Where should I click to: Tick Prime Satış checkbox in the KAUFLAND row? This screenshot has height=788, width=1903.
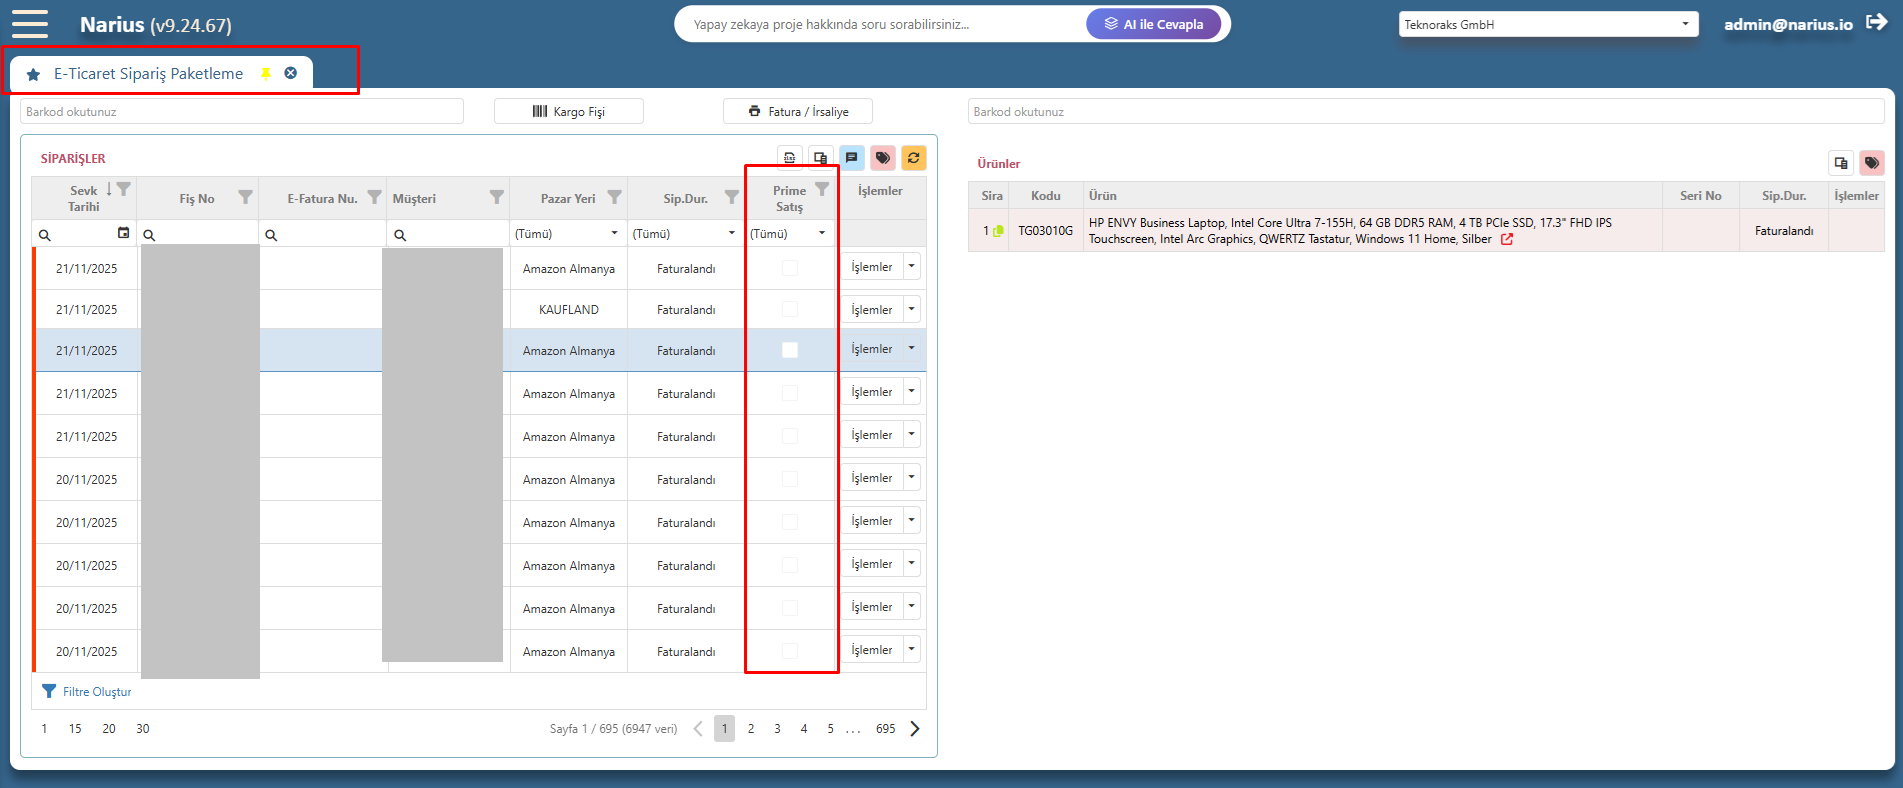coord(790,309)
